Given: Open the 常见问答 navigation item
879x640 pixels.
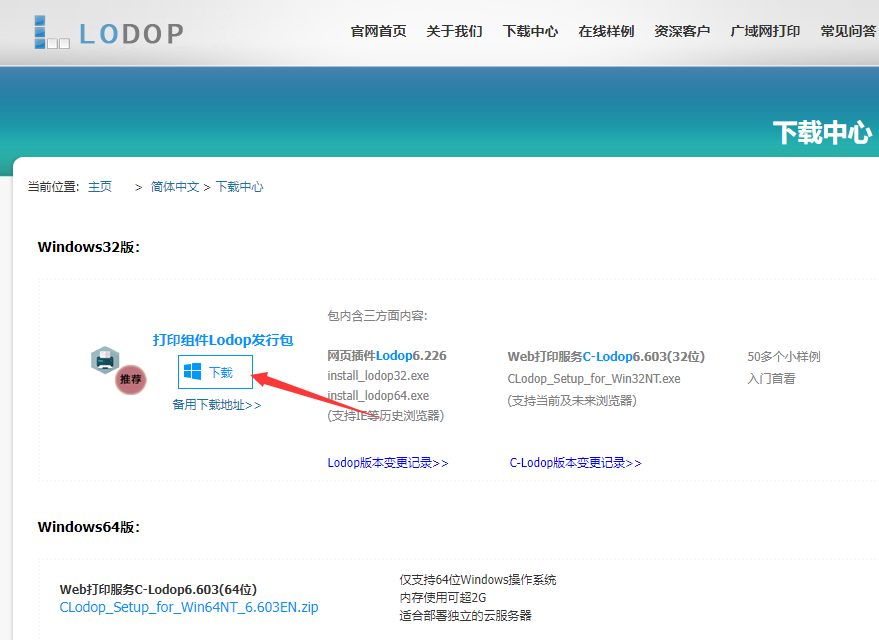Looking at the screenshot, I should click(x=849, y=31).
